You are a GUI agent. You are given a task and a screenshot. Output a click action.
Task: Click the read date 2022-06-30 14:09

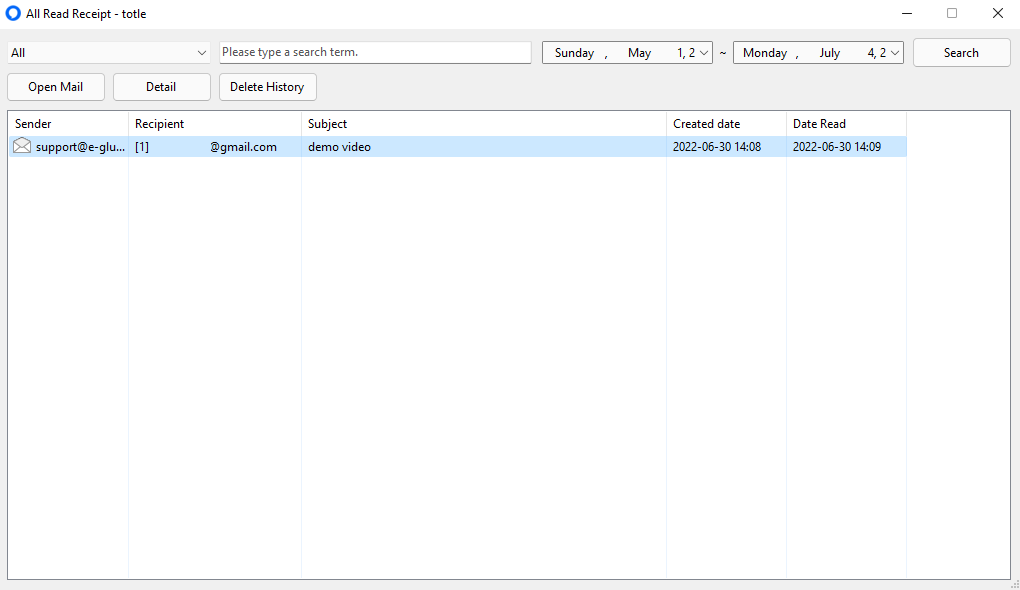tap(837, 147)
